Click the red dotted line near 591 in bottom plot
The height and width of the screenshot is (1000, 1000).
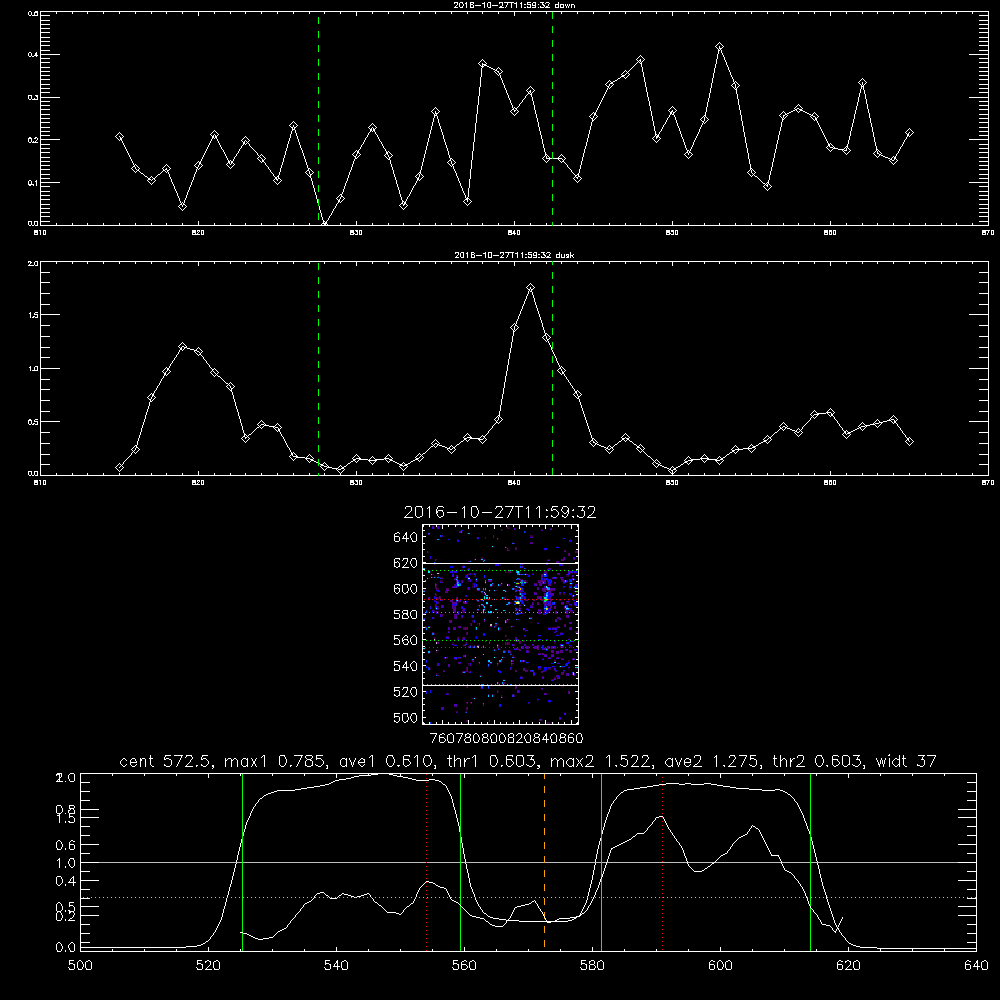tap(663, 861)
